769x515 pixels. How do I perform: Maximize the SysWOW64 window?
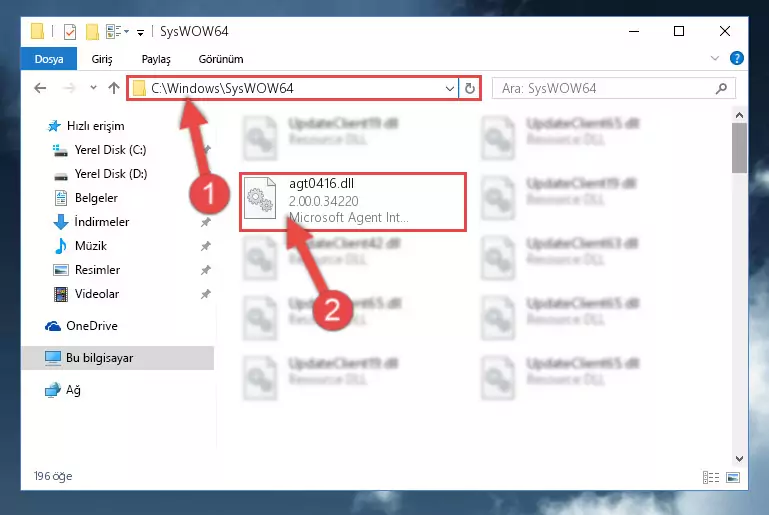click(x=679, y=31)
